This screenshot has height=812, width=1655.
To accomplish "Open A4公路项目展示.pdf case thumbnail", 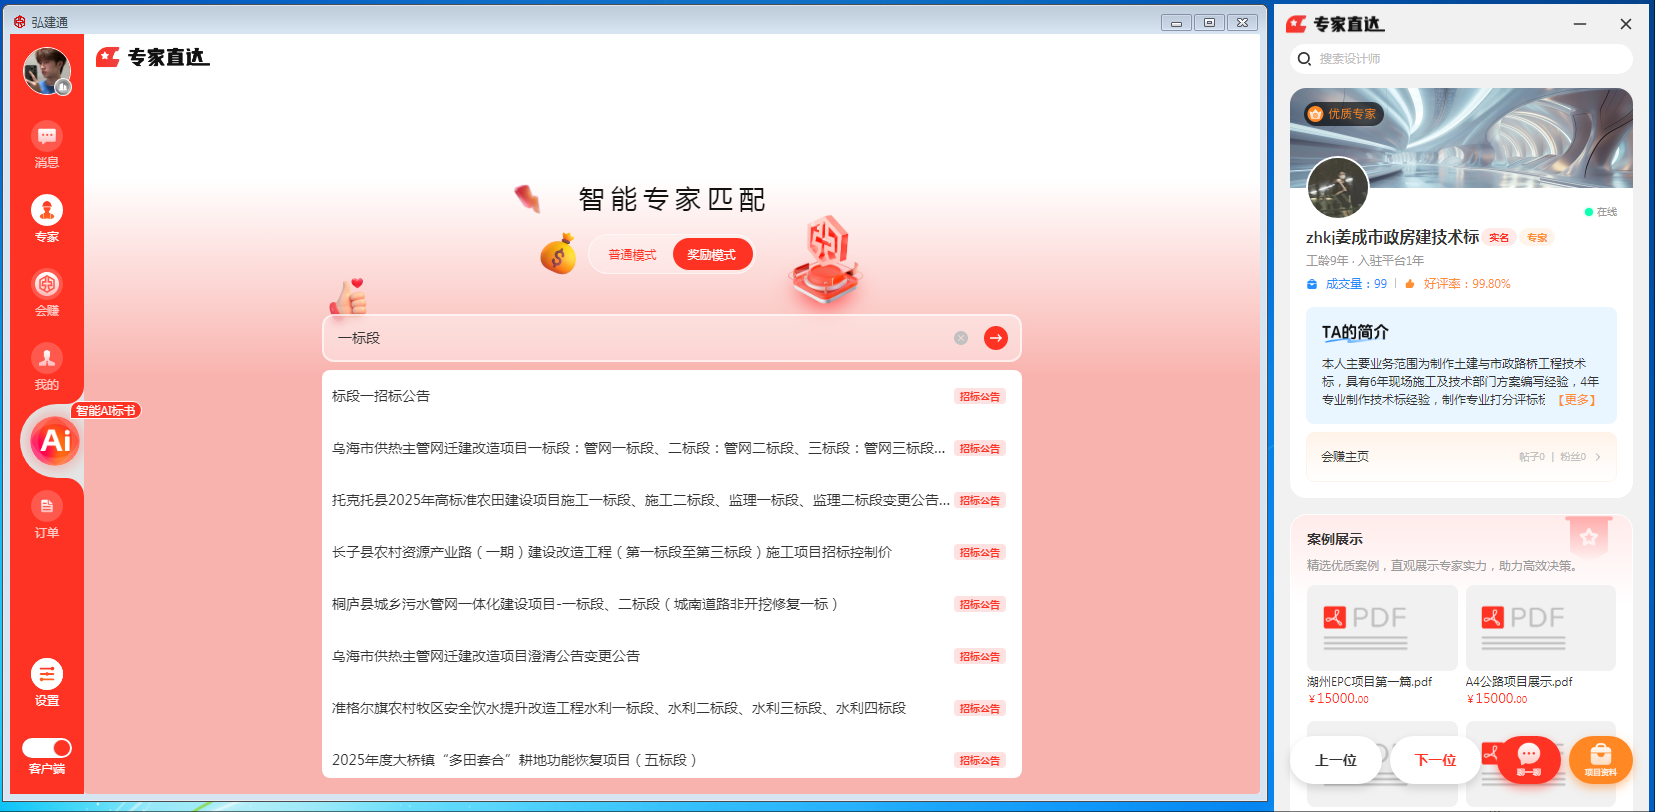I will tap(1541, 628).
